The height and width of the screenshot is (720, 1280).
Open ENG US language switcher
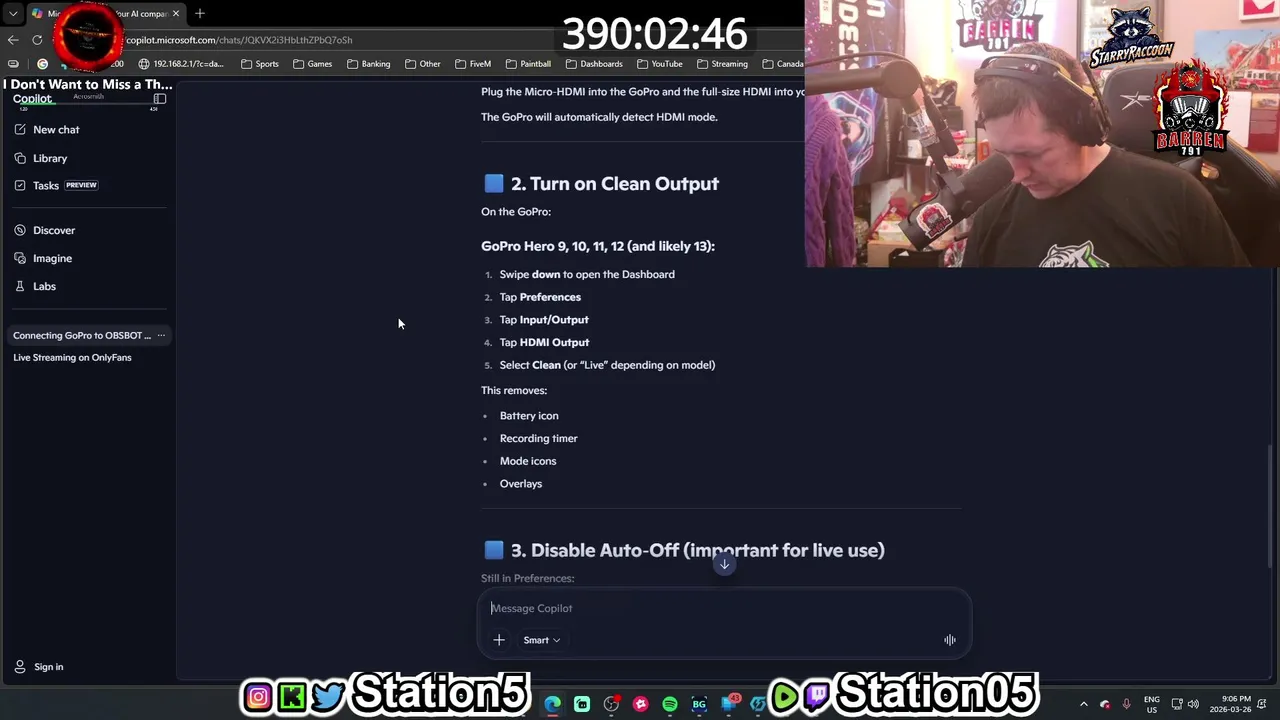pos(1152,704)
